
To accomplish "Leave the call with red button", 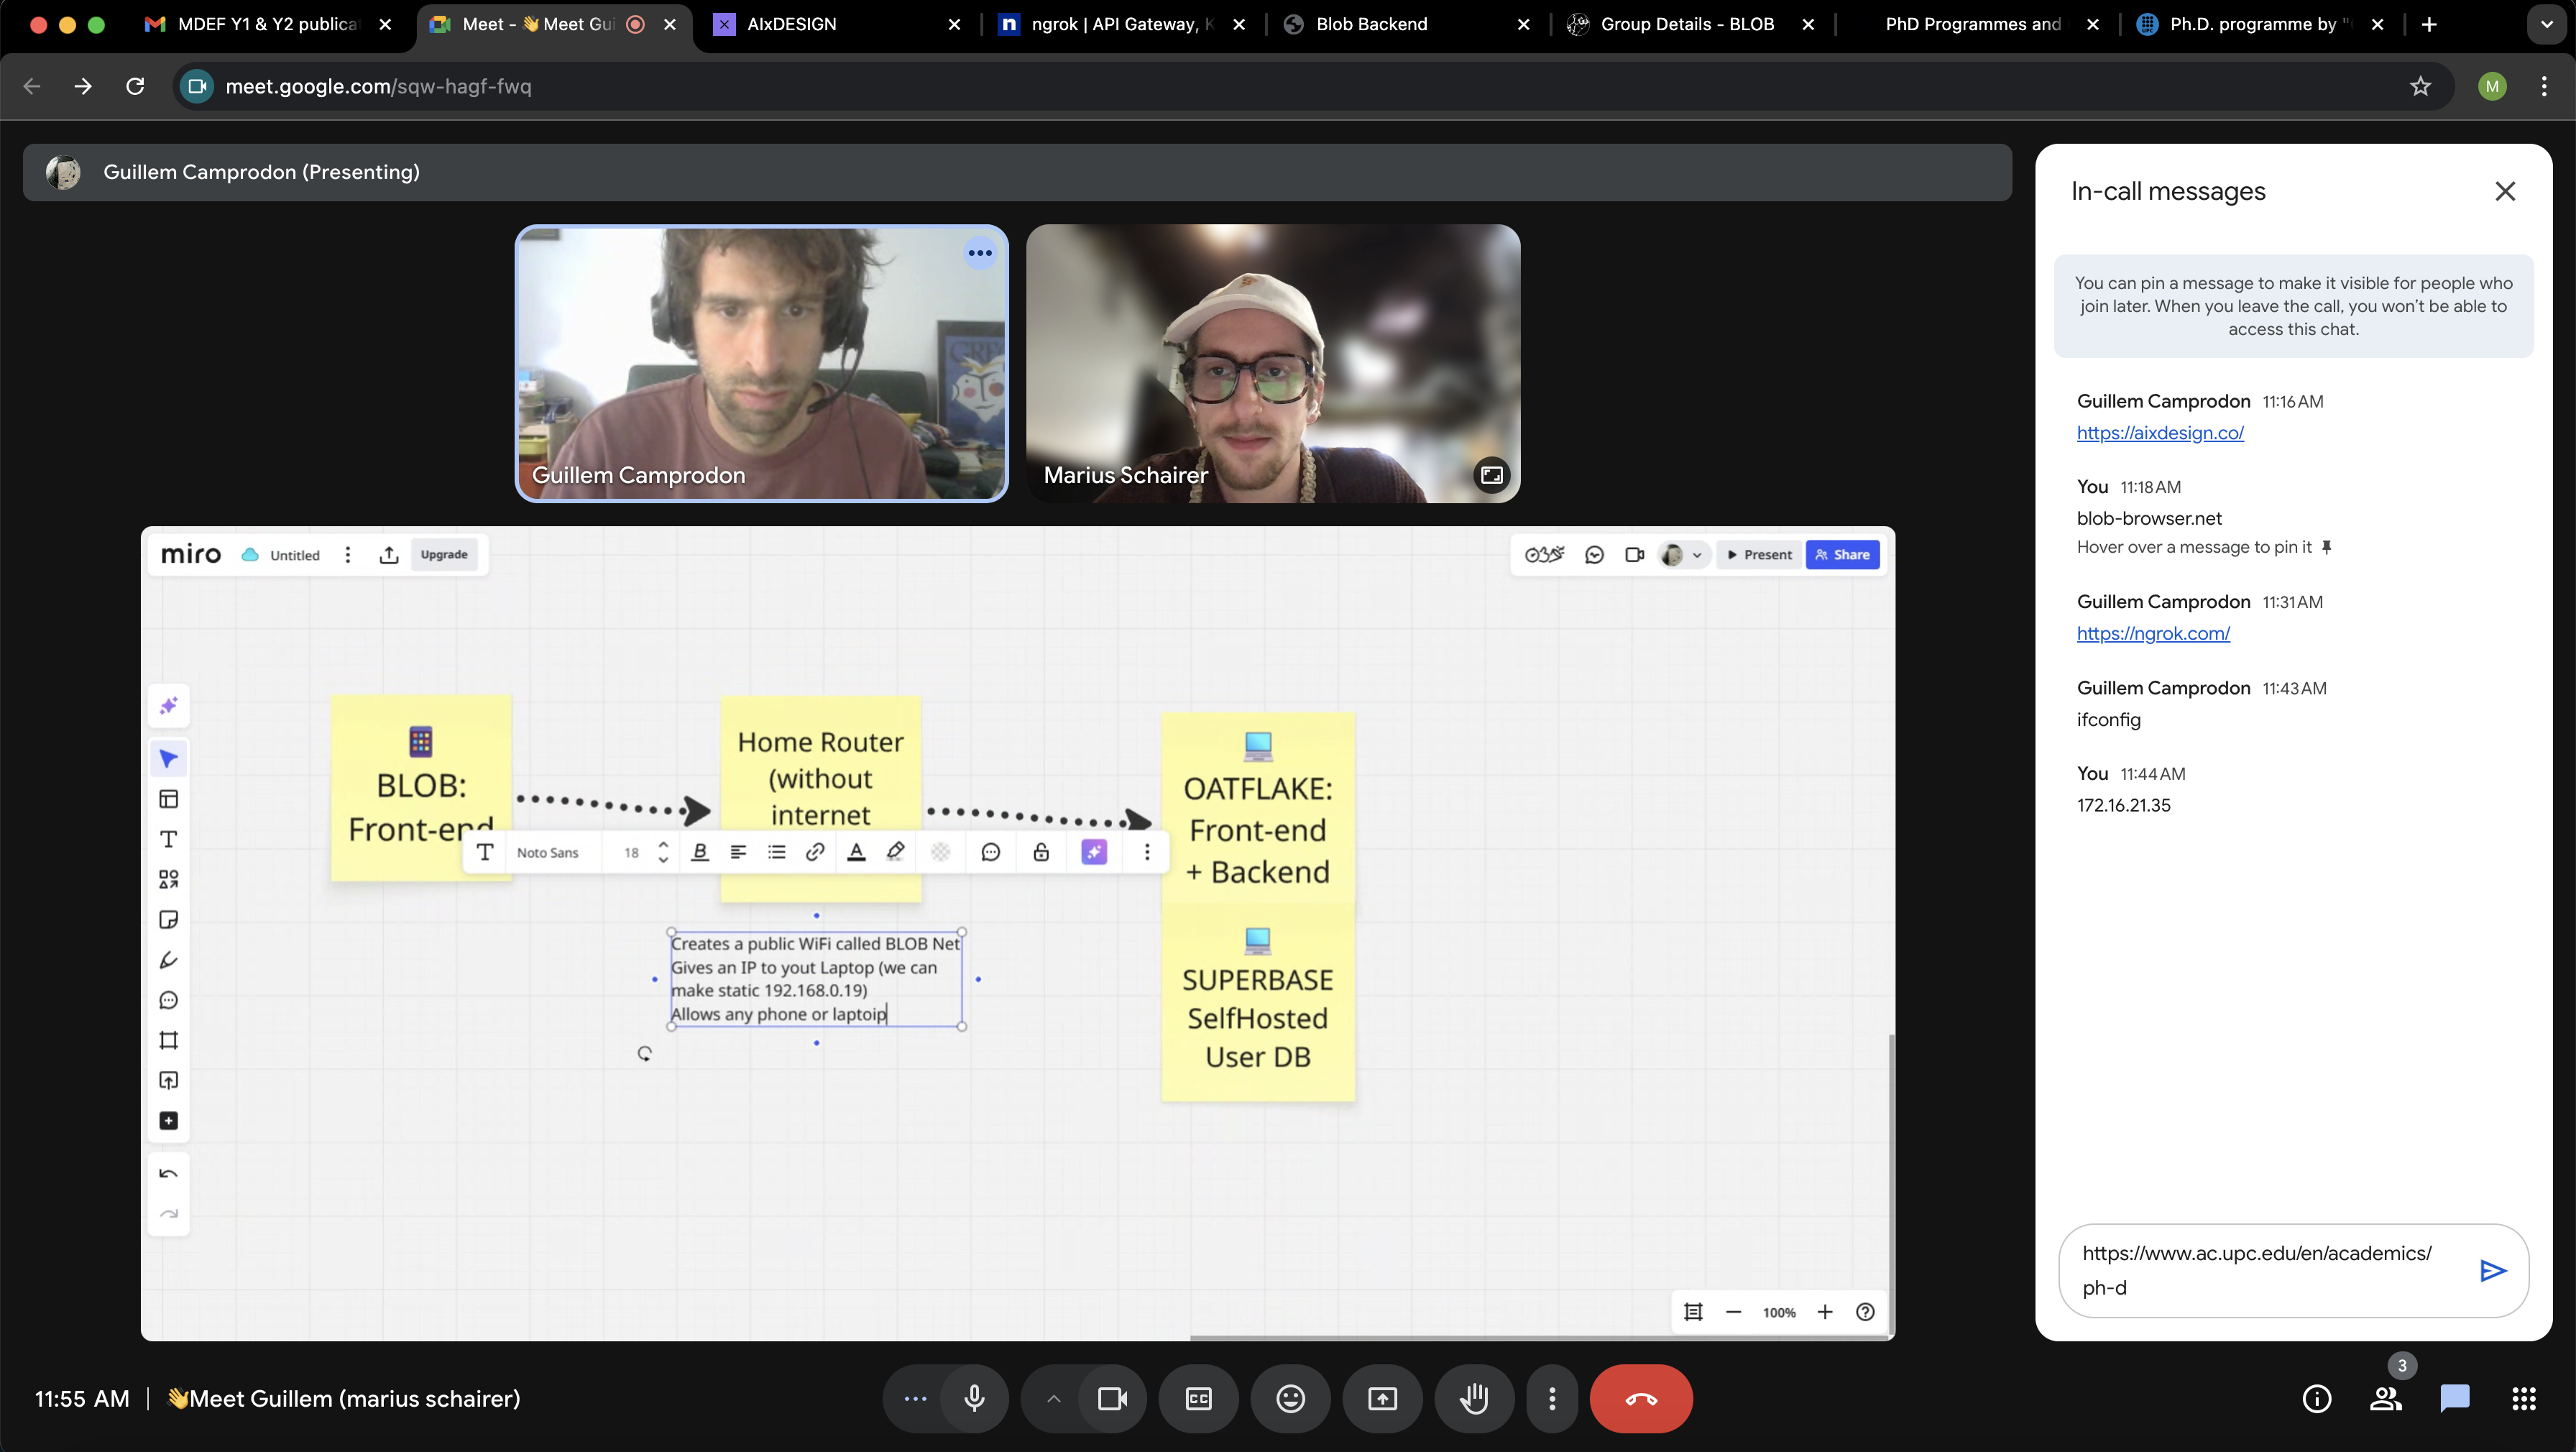I will (x=1641, y=1398).
